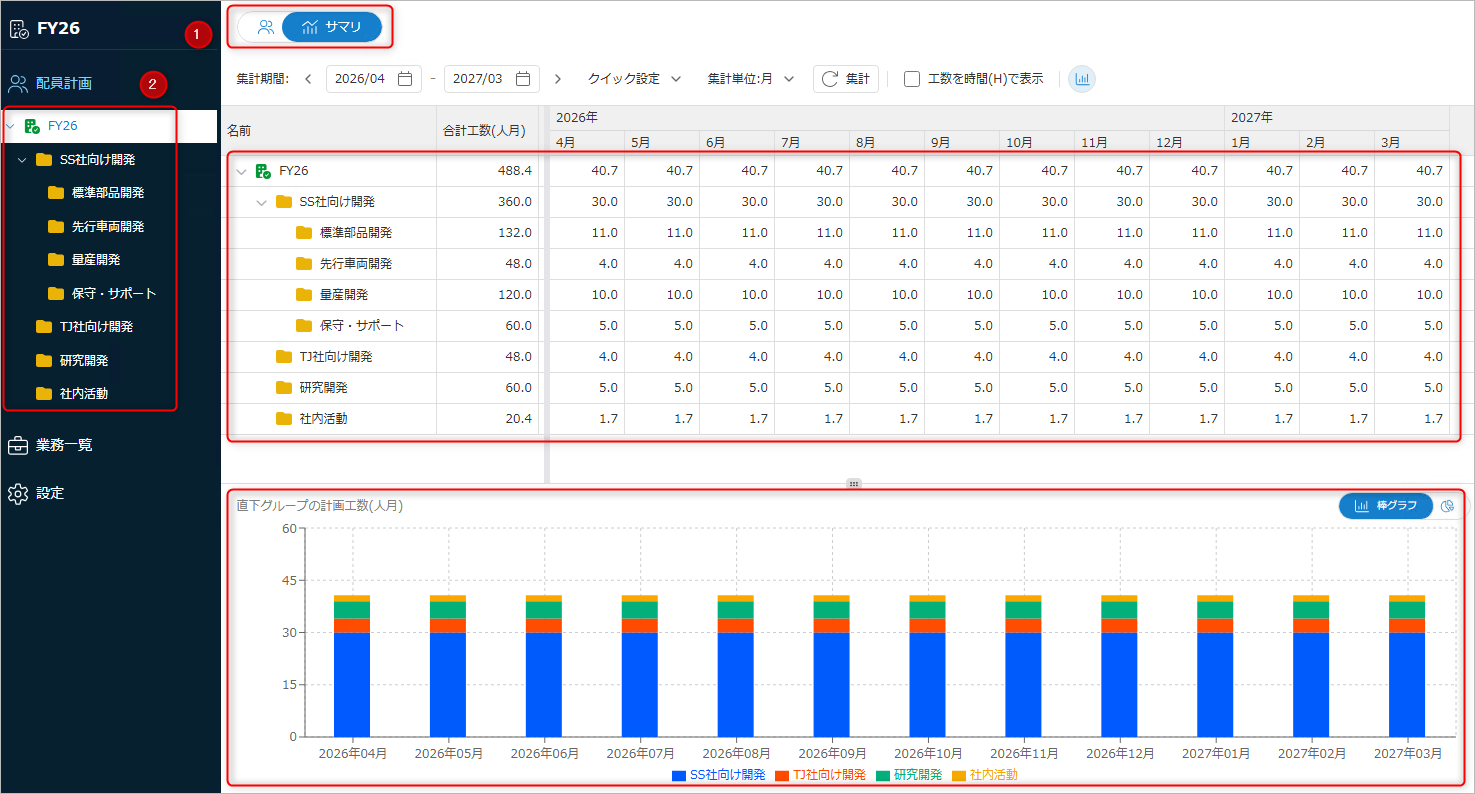
Task: Open calendar picker for 2027/03 end date
Action: click(x=522, y=79)
